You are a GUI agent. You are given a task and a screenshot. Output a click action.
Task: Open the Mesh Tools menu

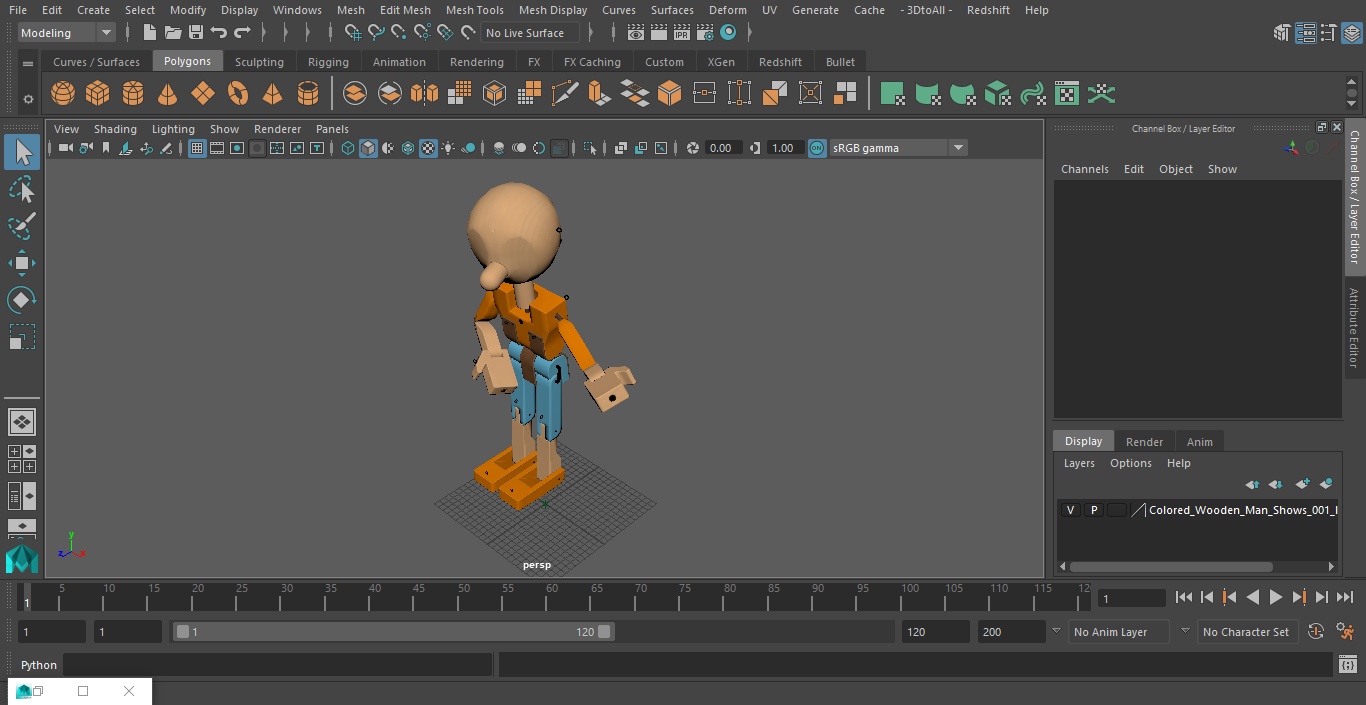474,10
